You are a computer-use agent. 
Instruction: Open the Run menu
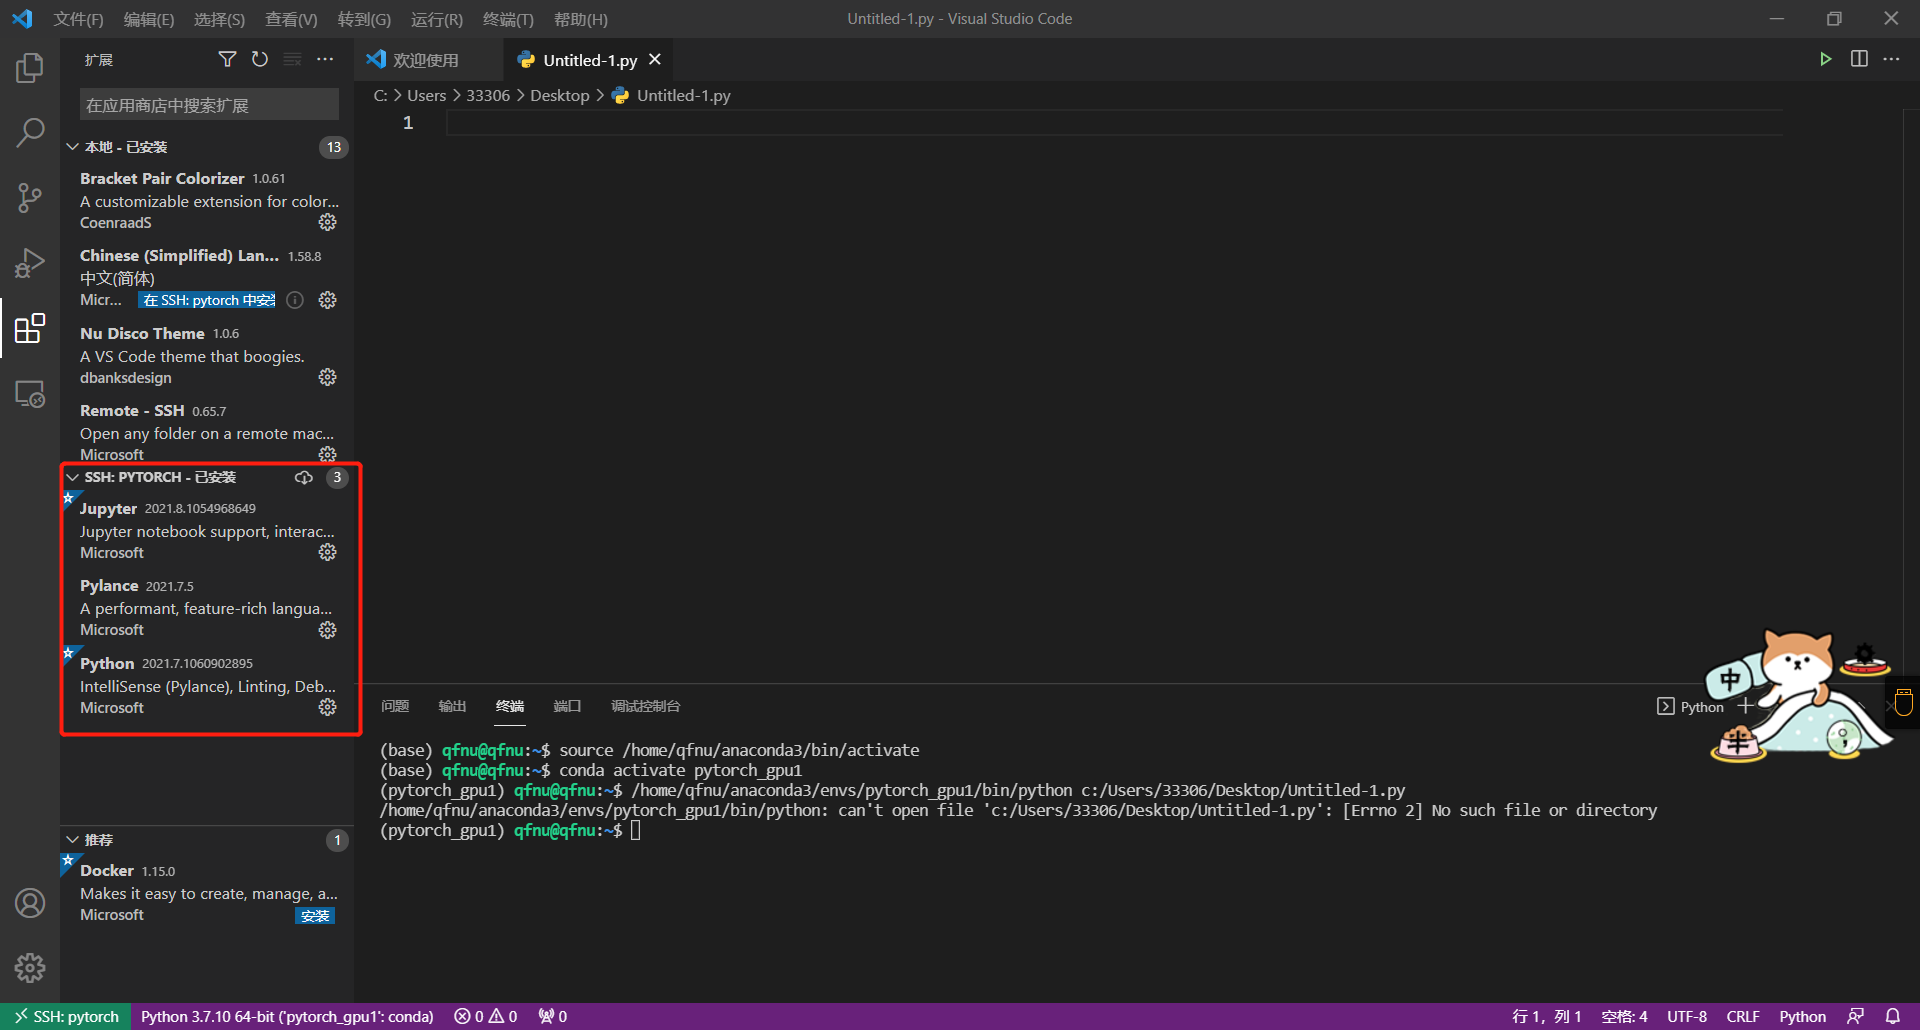[437, 19]
